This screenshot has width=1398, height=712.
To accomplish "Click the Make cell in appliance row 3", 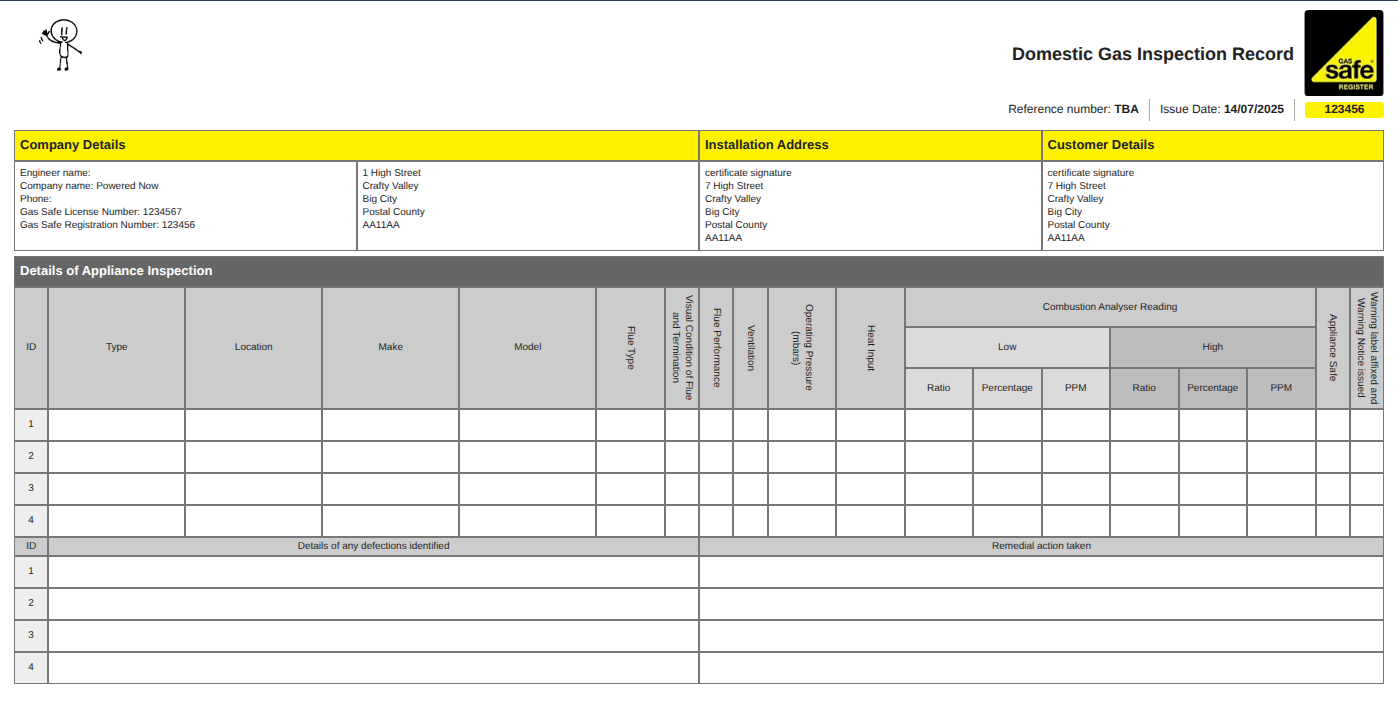I will pyautogui.click(x=391, y=489).
